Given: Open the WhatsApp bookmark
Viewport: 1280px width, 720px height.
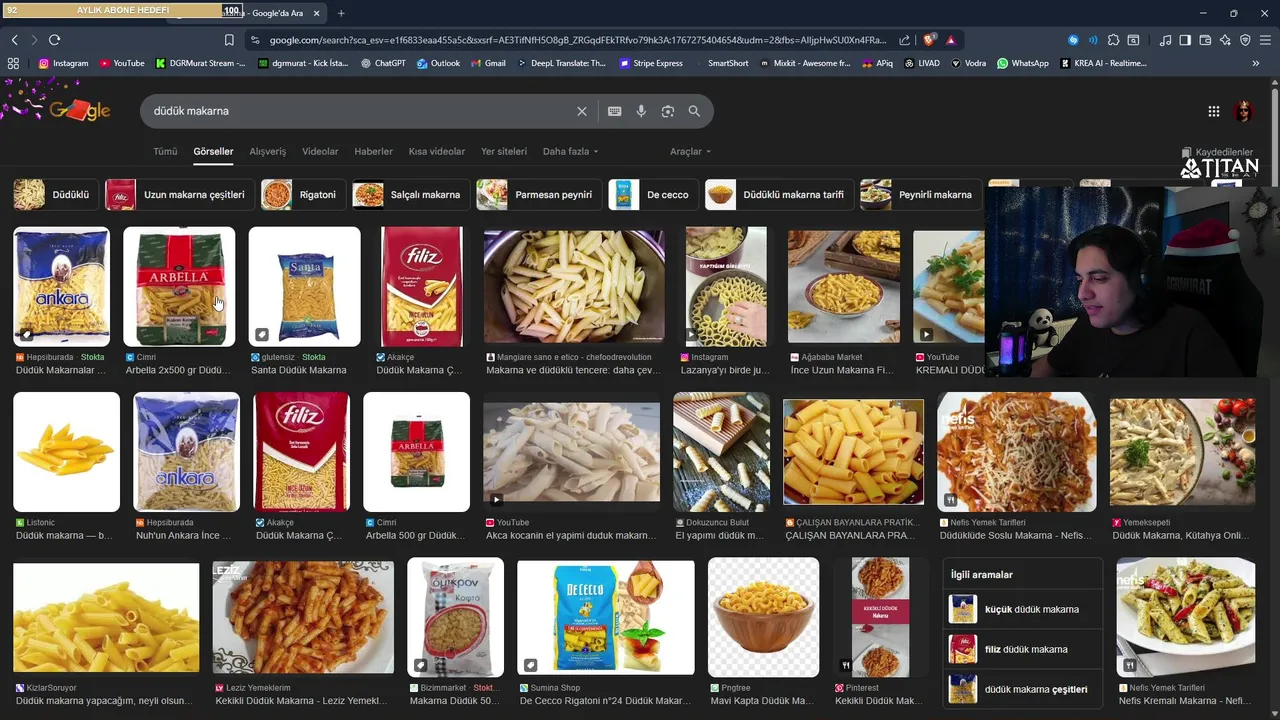Looking at the screenshot, I should (x=1022, y=63).
